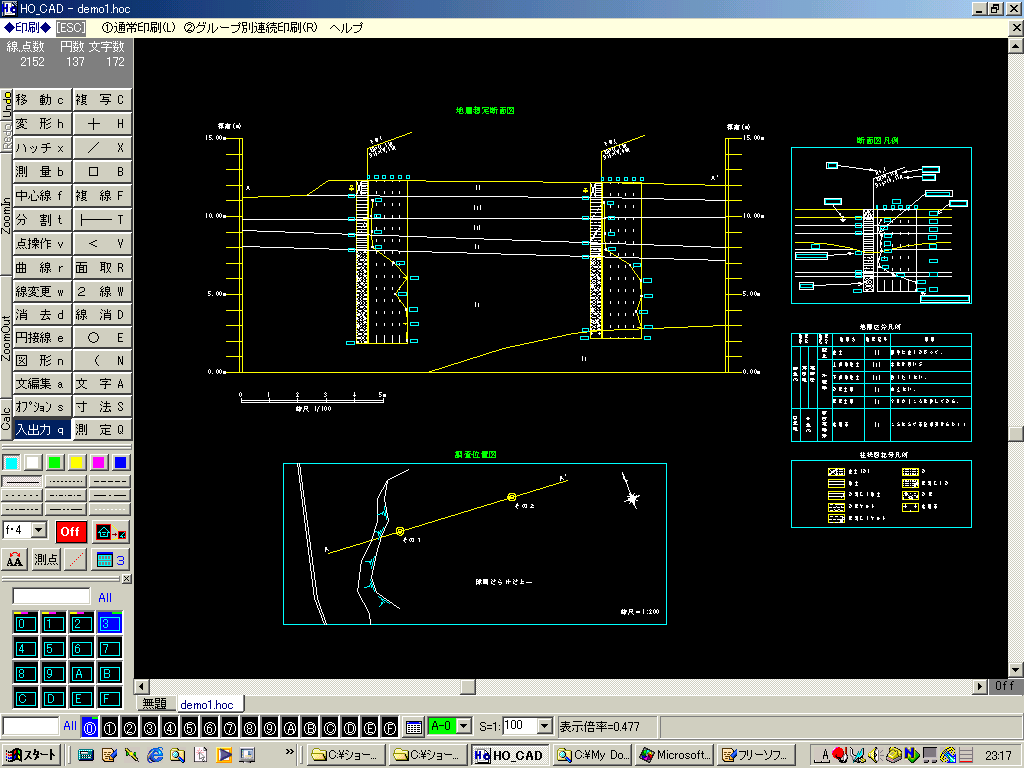The image size is (1024, 768).
Task: Select the 測量 b survey tool
Action: point(42,172)
